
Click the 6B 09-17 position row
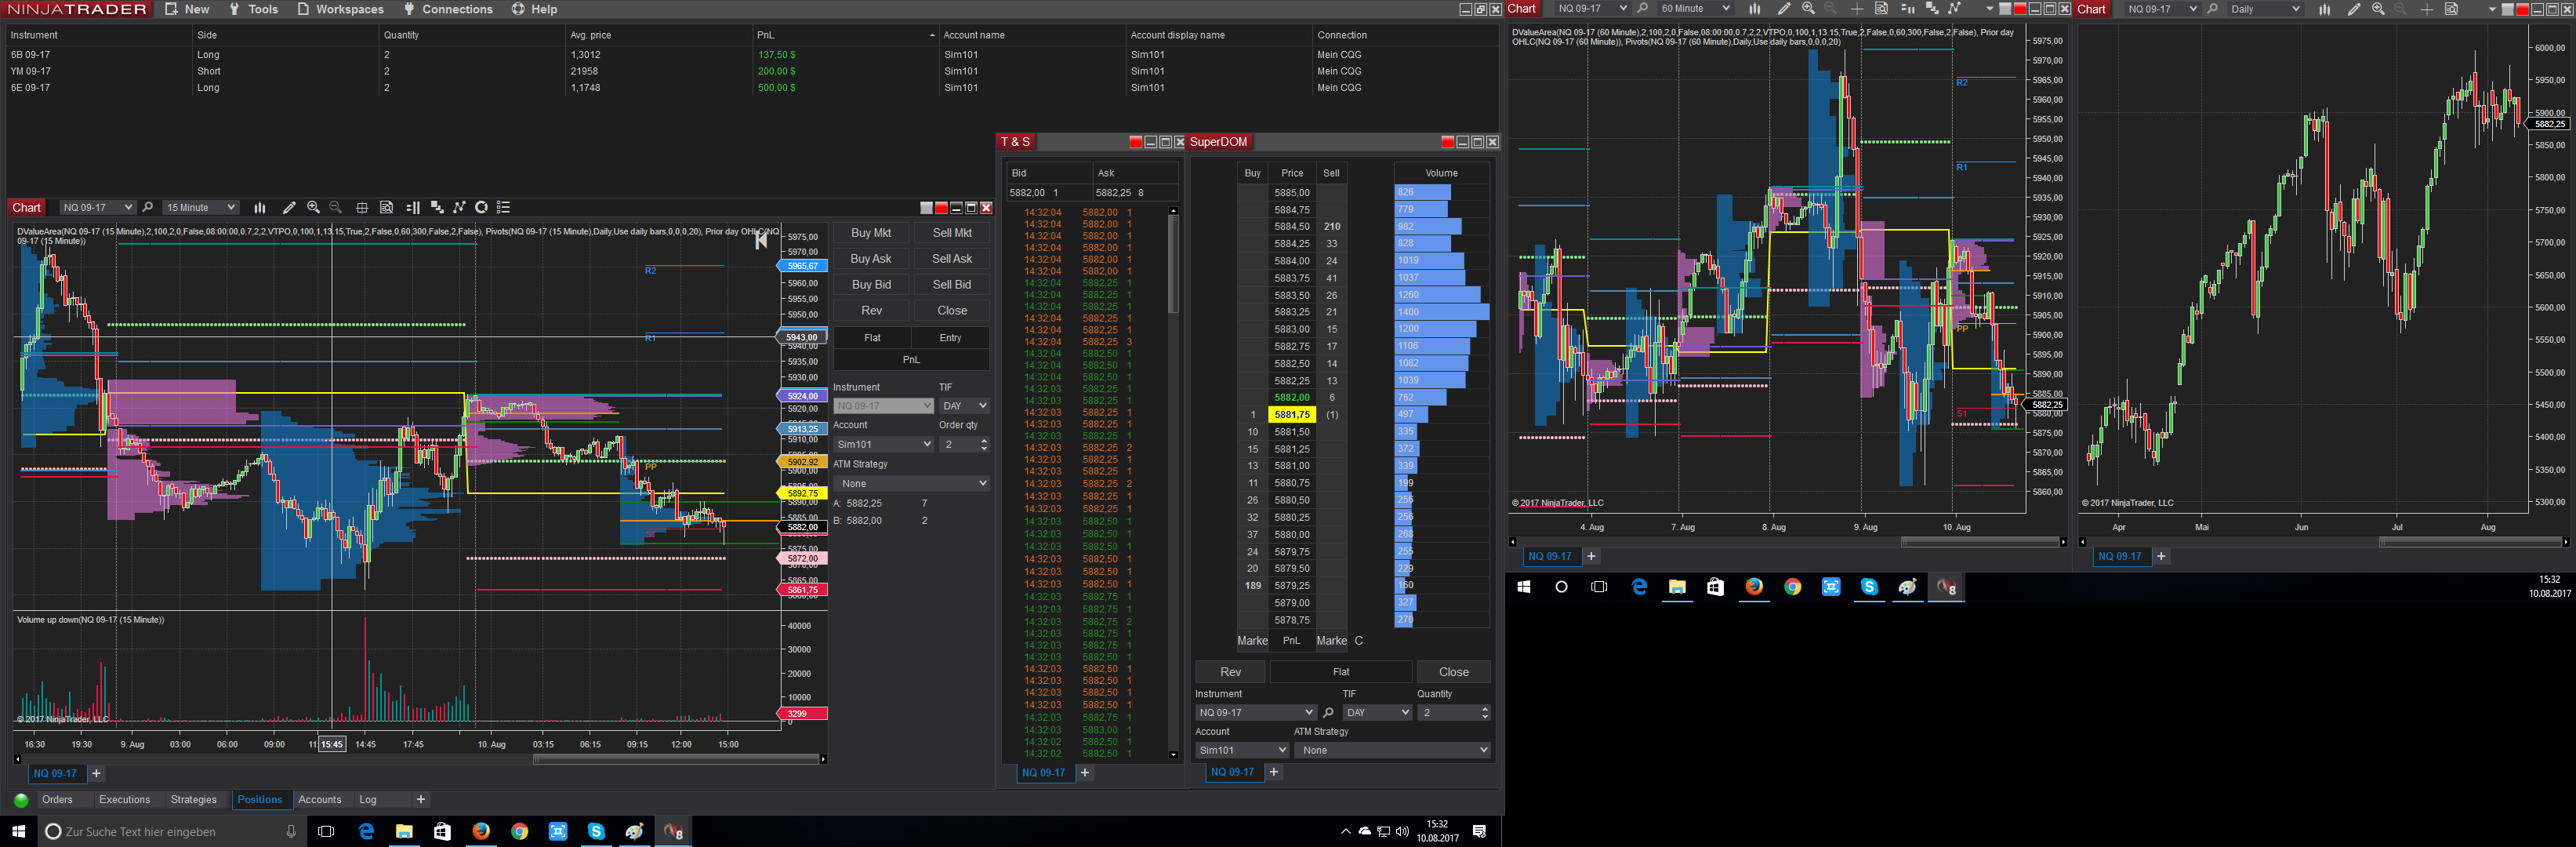[750, 55]
